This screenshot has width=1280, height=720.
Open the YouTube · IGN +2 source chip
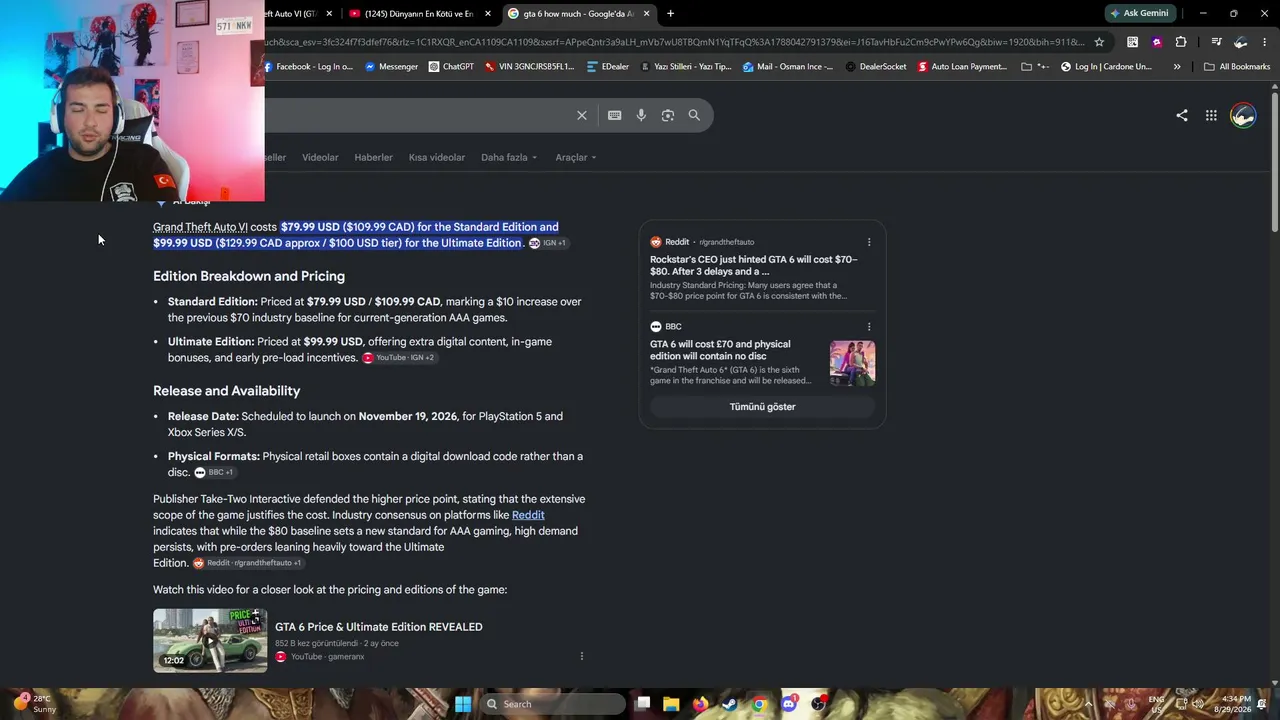(398, 358)
